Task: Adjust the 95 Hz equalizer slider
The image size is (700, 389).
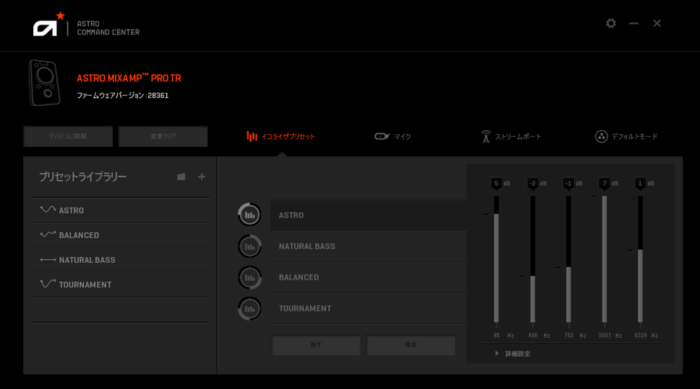Action: [496, 259]
